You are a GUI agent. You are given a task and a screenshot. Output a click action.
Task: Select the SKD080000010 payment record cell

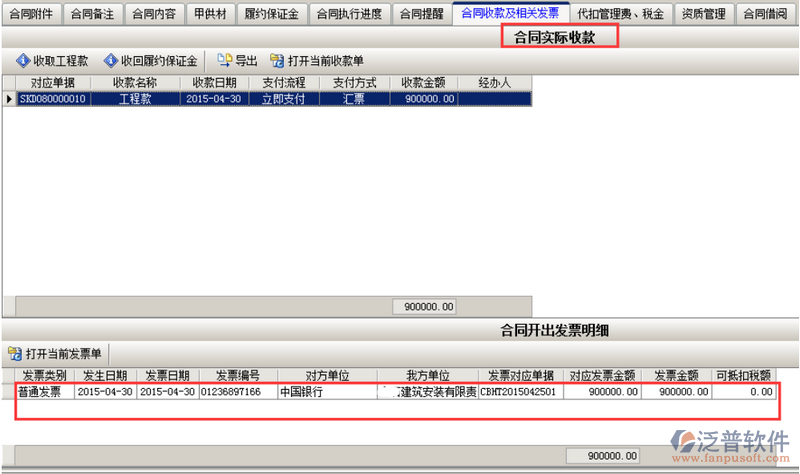click(54, 99)
